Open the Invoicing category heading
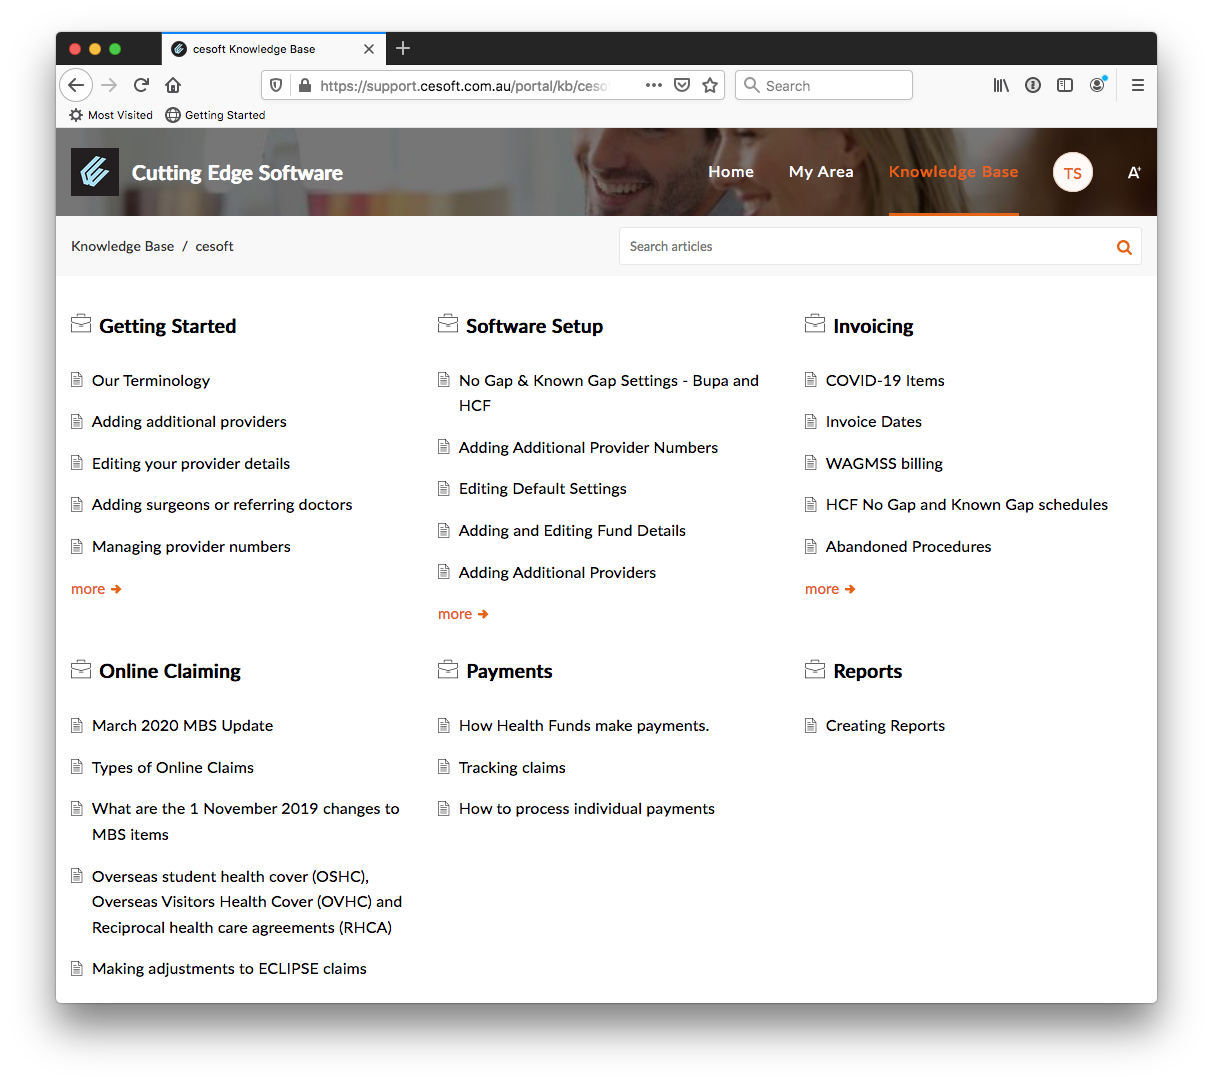The width and height of the screenshot is (1213, 1083). (x=873, y=326)
